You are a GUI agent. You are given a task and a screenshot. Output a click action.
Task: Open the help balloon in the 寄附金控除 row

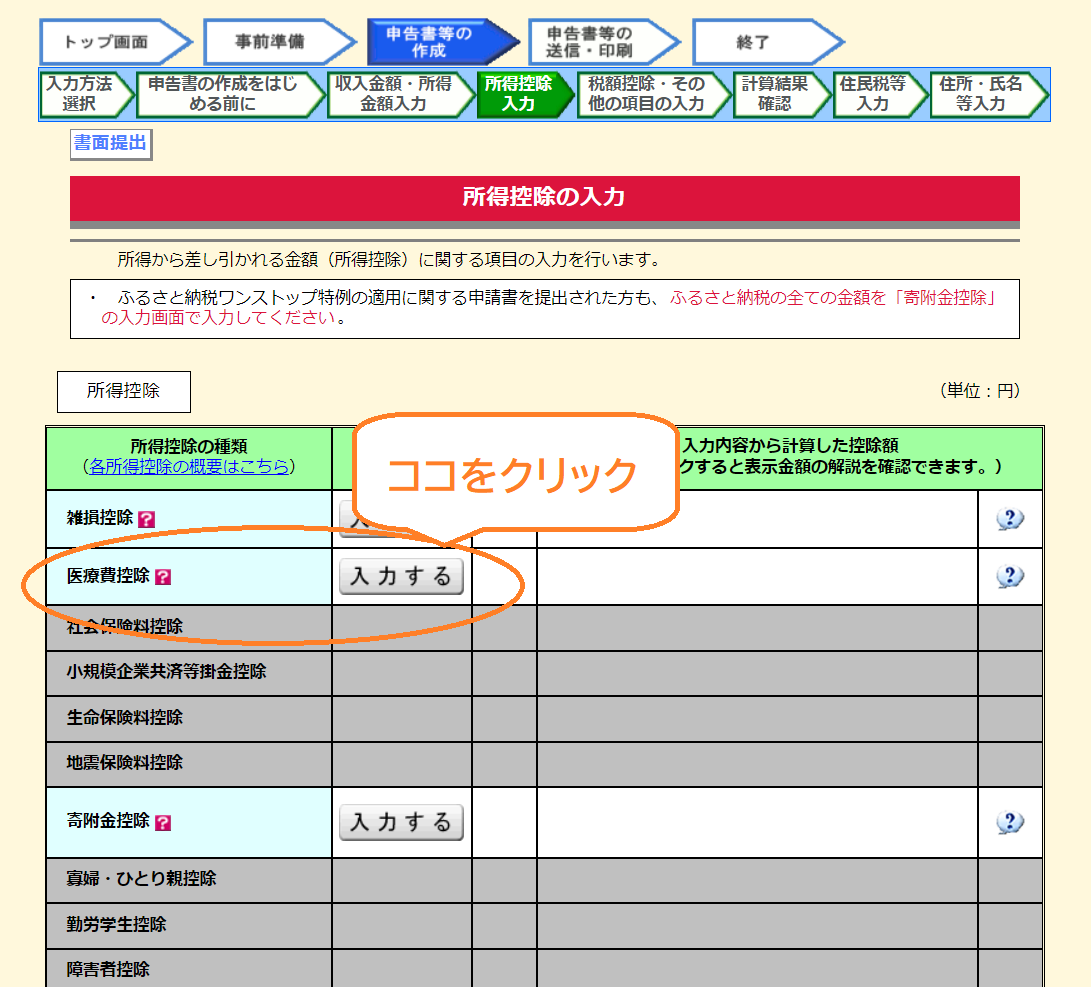[1010, 822]
